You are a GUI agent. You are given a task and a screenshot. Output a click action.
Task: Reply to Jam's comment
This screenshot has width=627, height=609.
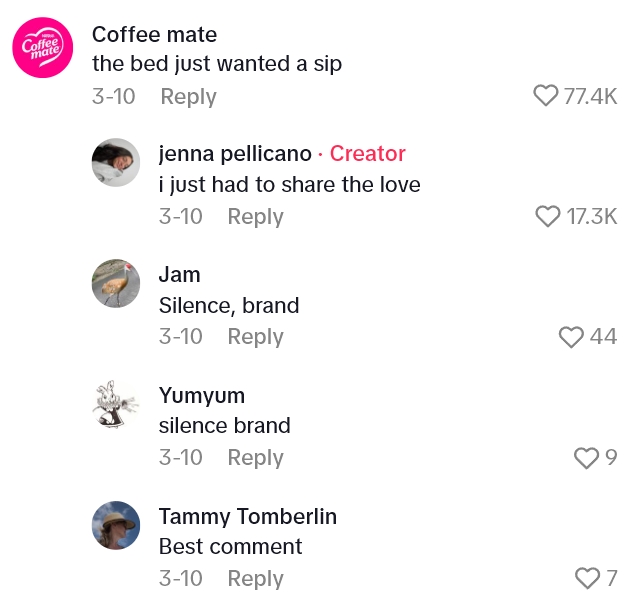tap(255, 337)
